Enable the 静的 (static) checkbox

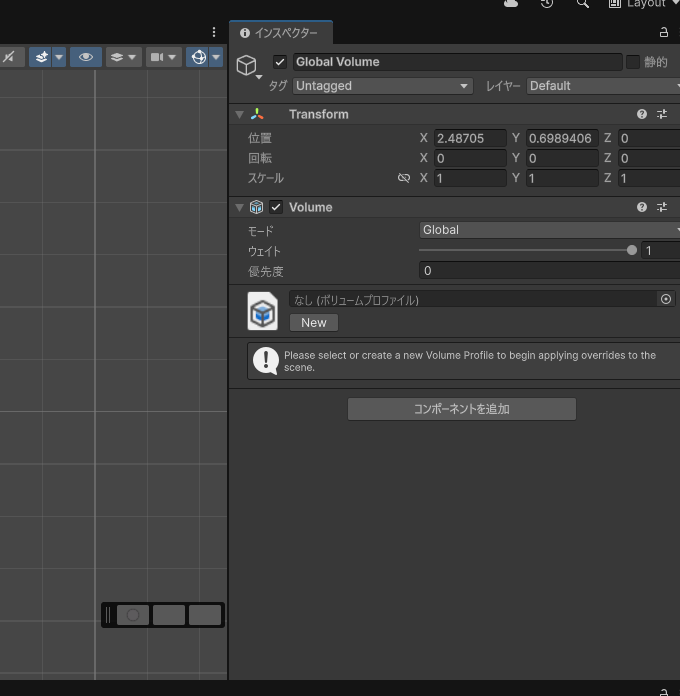633,62
